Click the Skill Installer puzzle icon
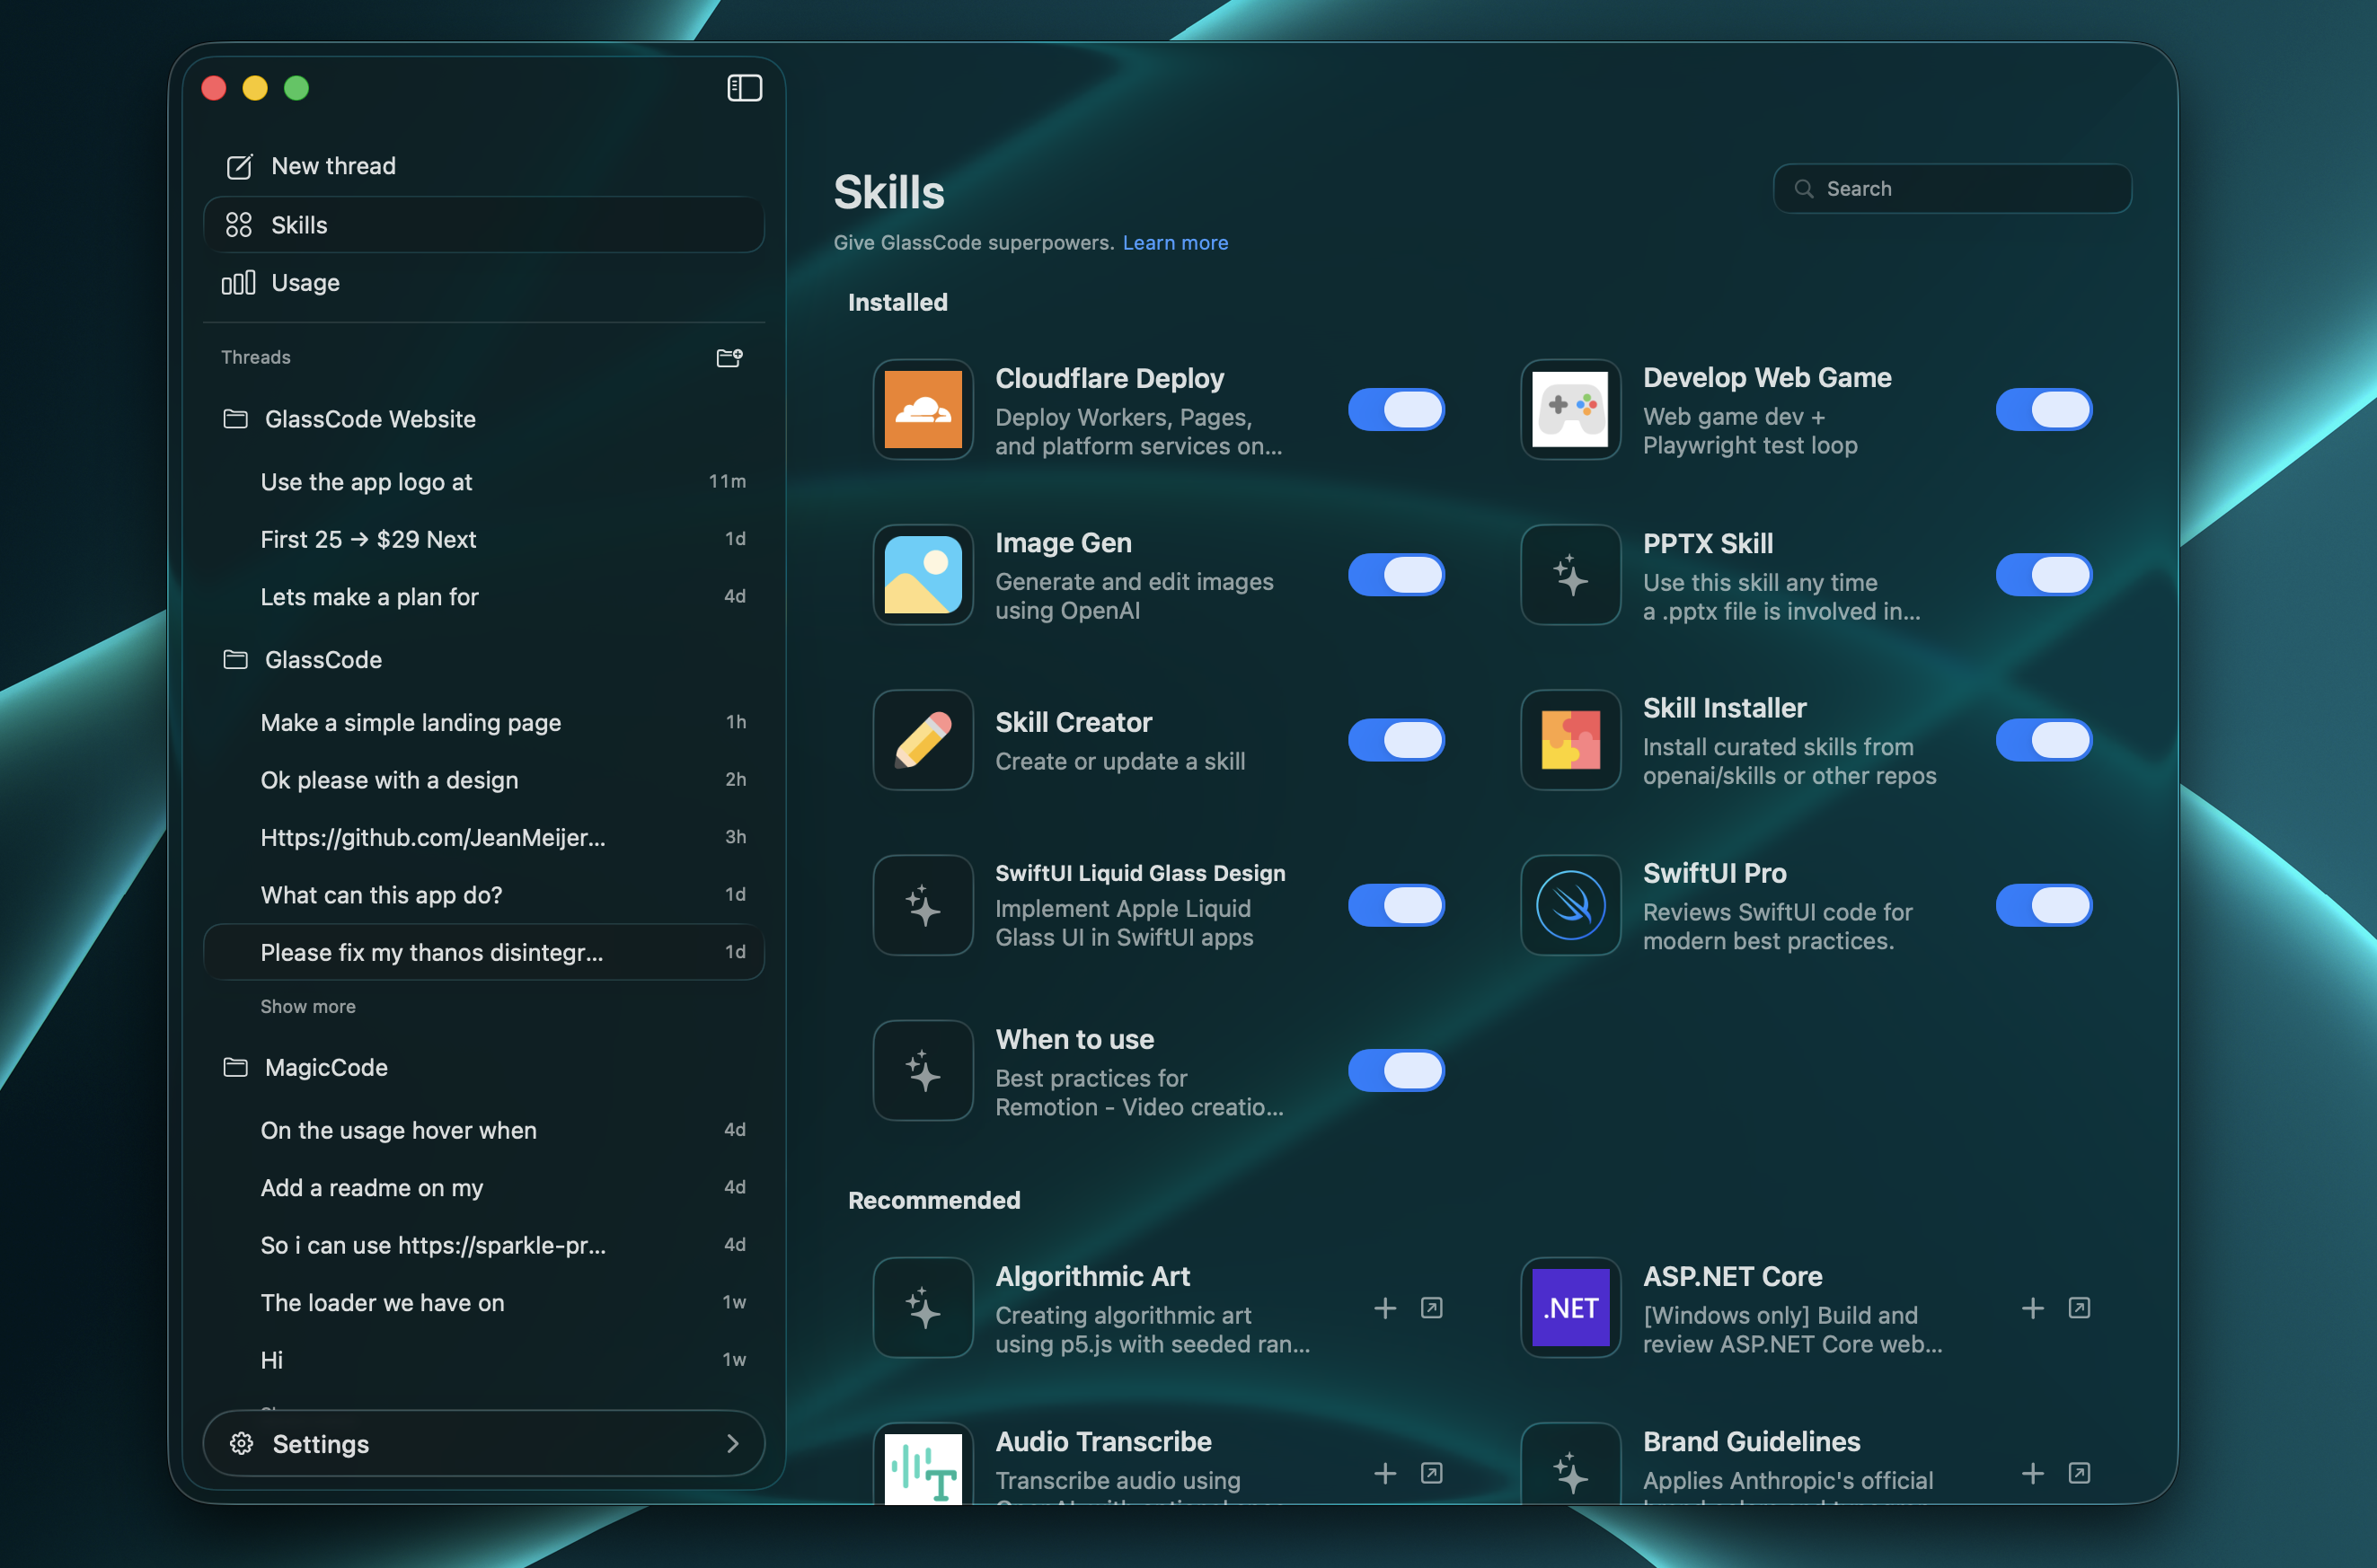This screenshot has width=2377, height=1568. 1570,740
